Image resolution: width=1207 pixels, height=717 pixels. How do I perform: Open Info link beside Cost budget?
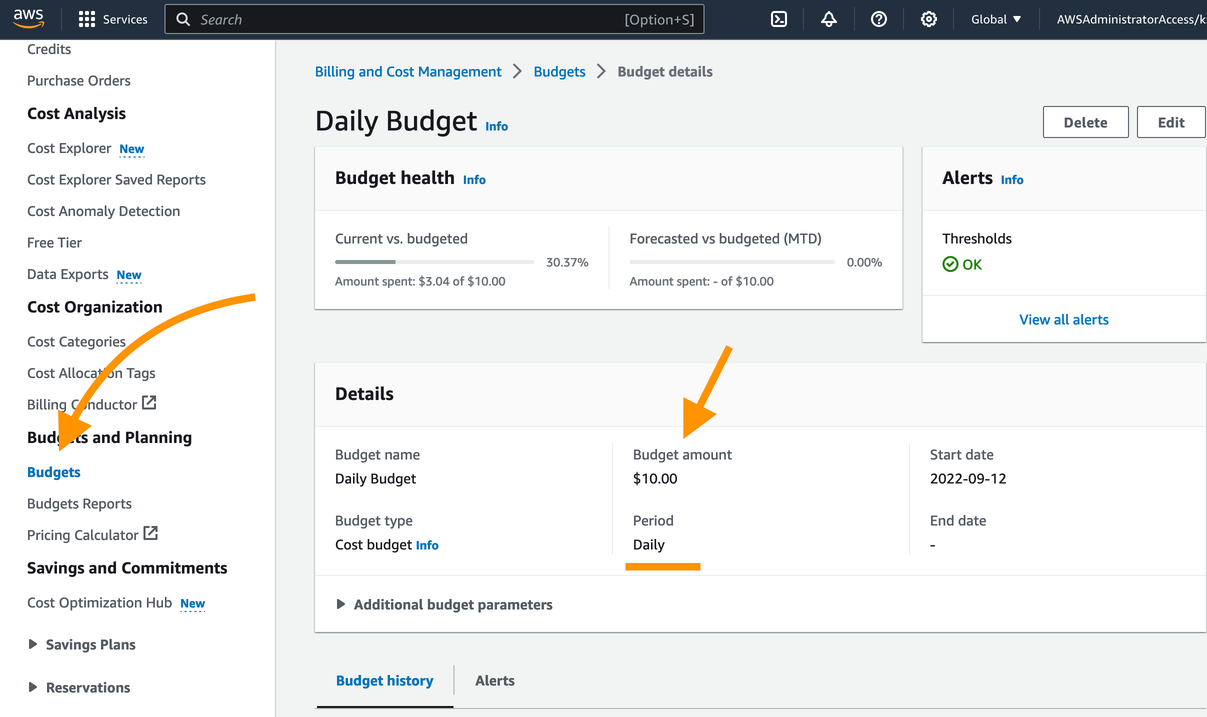pos(427,546)
